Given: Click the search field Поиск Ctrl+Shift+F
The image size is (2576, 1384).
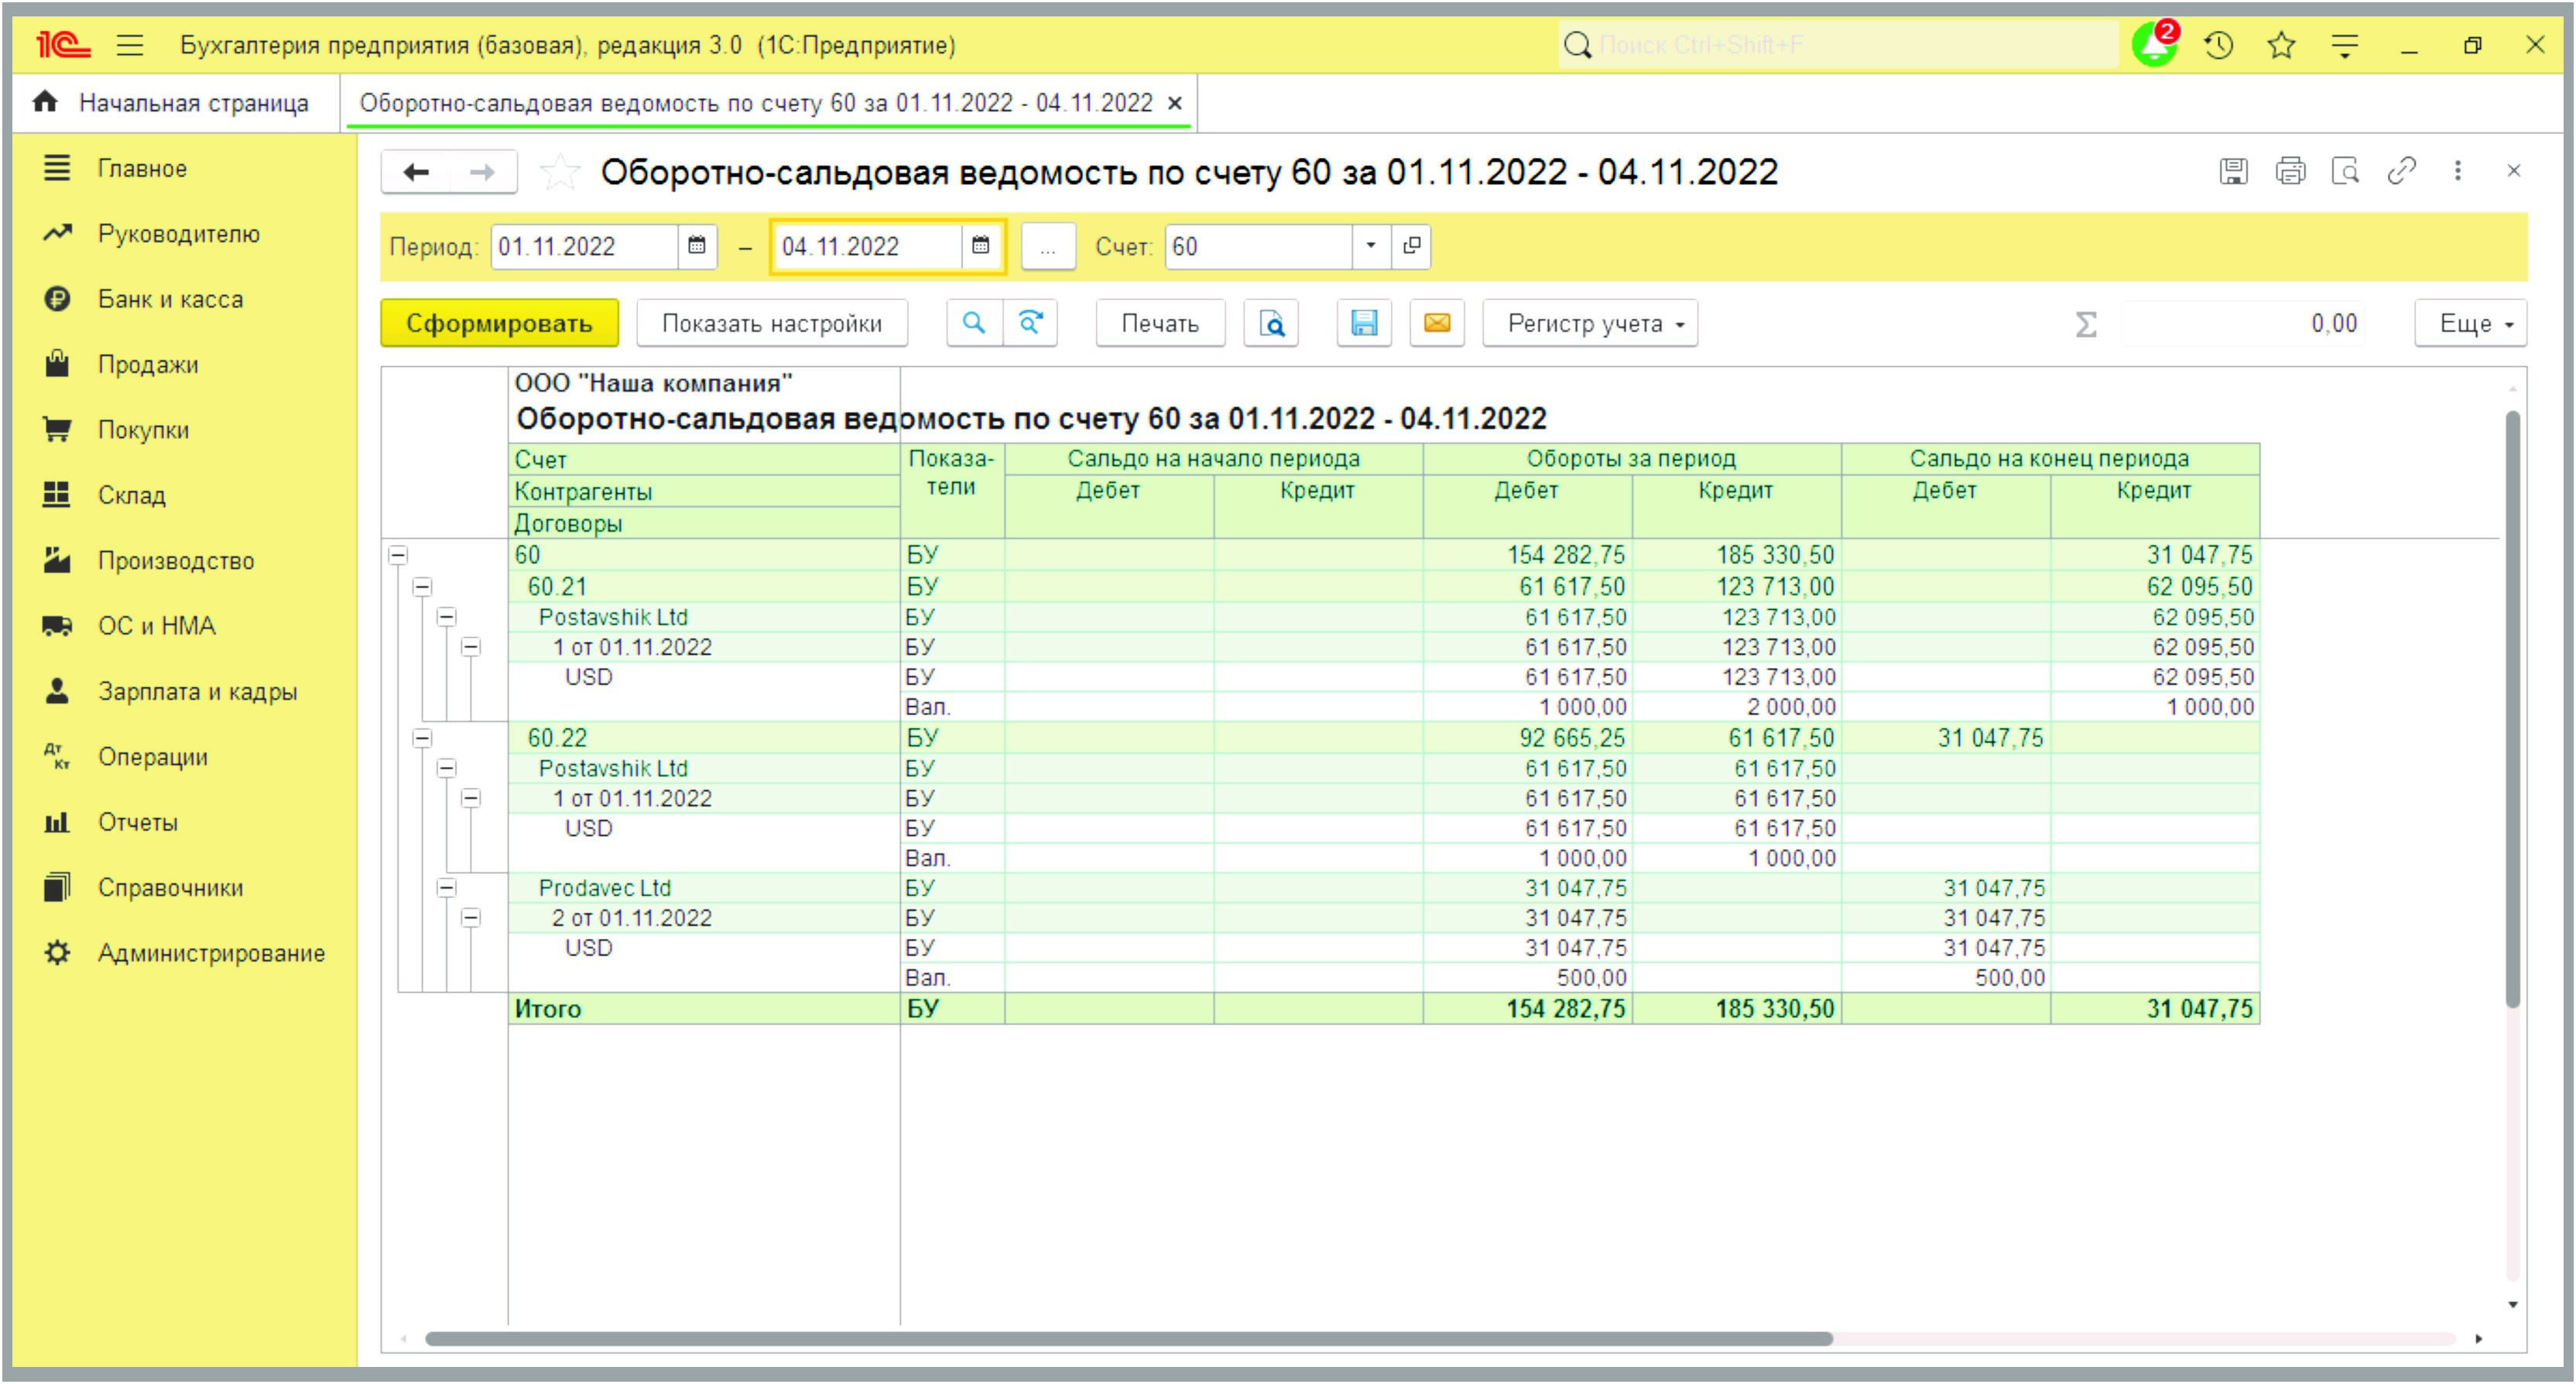Looking at the screenshot, I should (x=1838, y=45).
